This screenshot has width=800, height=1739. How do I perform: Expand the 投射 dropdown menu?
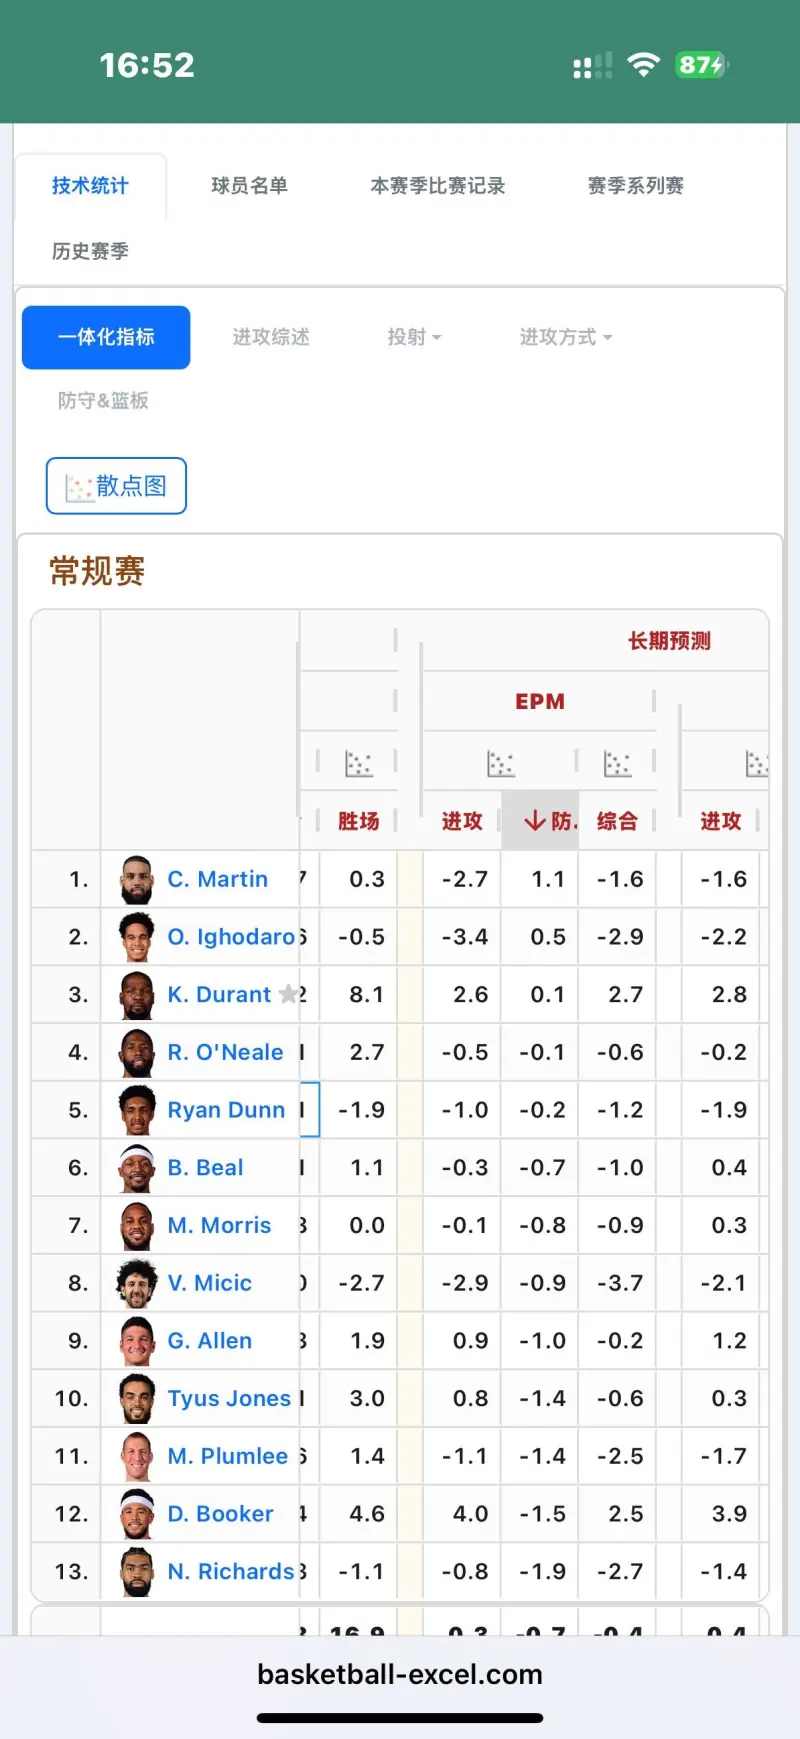(x=414, y=337)
